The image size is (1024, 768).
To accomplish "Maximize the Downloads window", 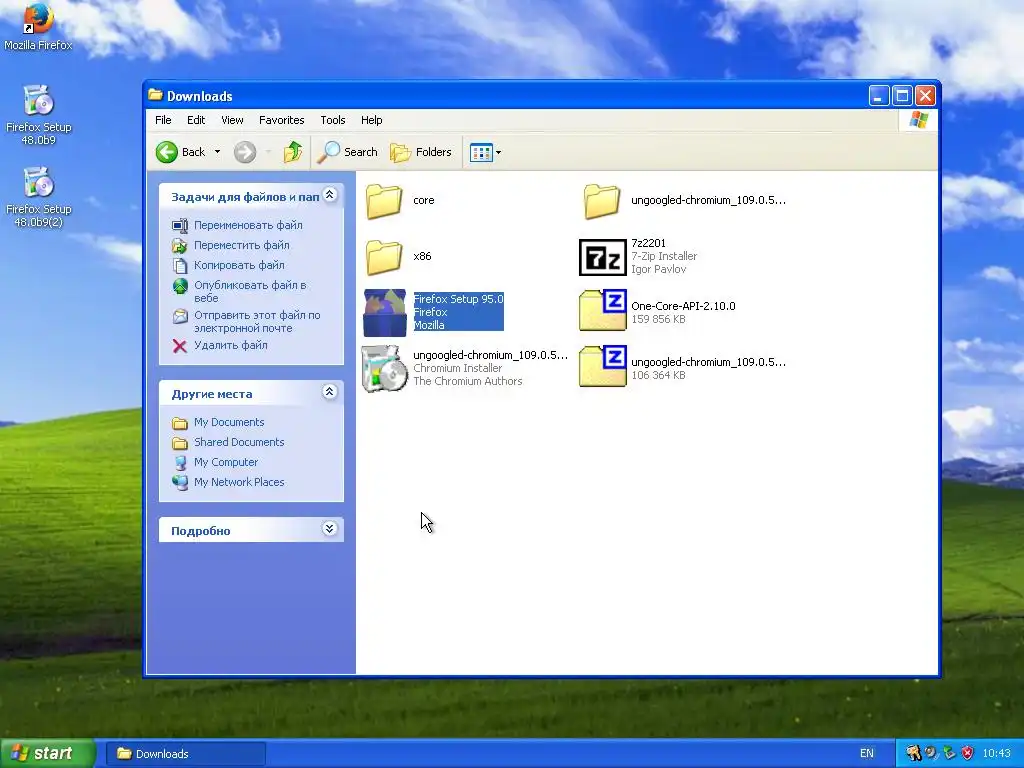I will tap(902, 96).
